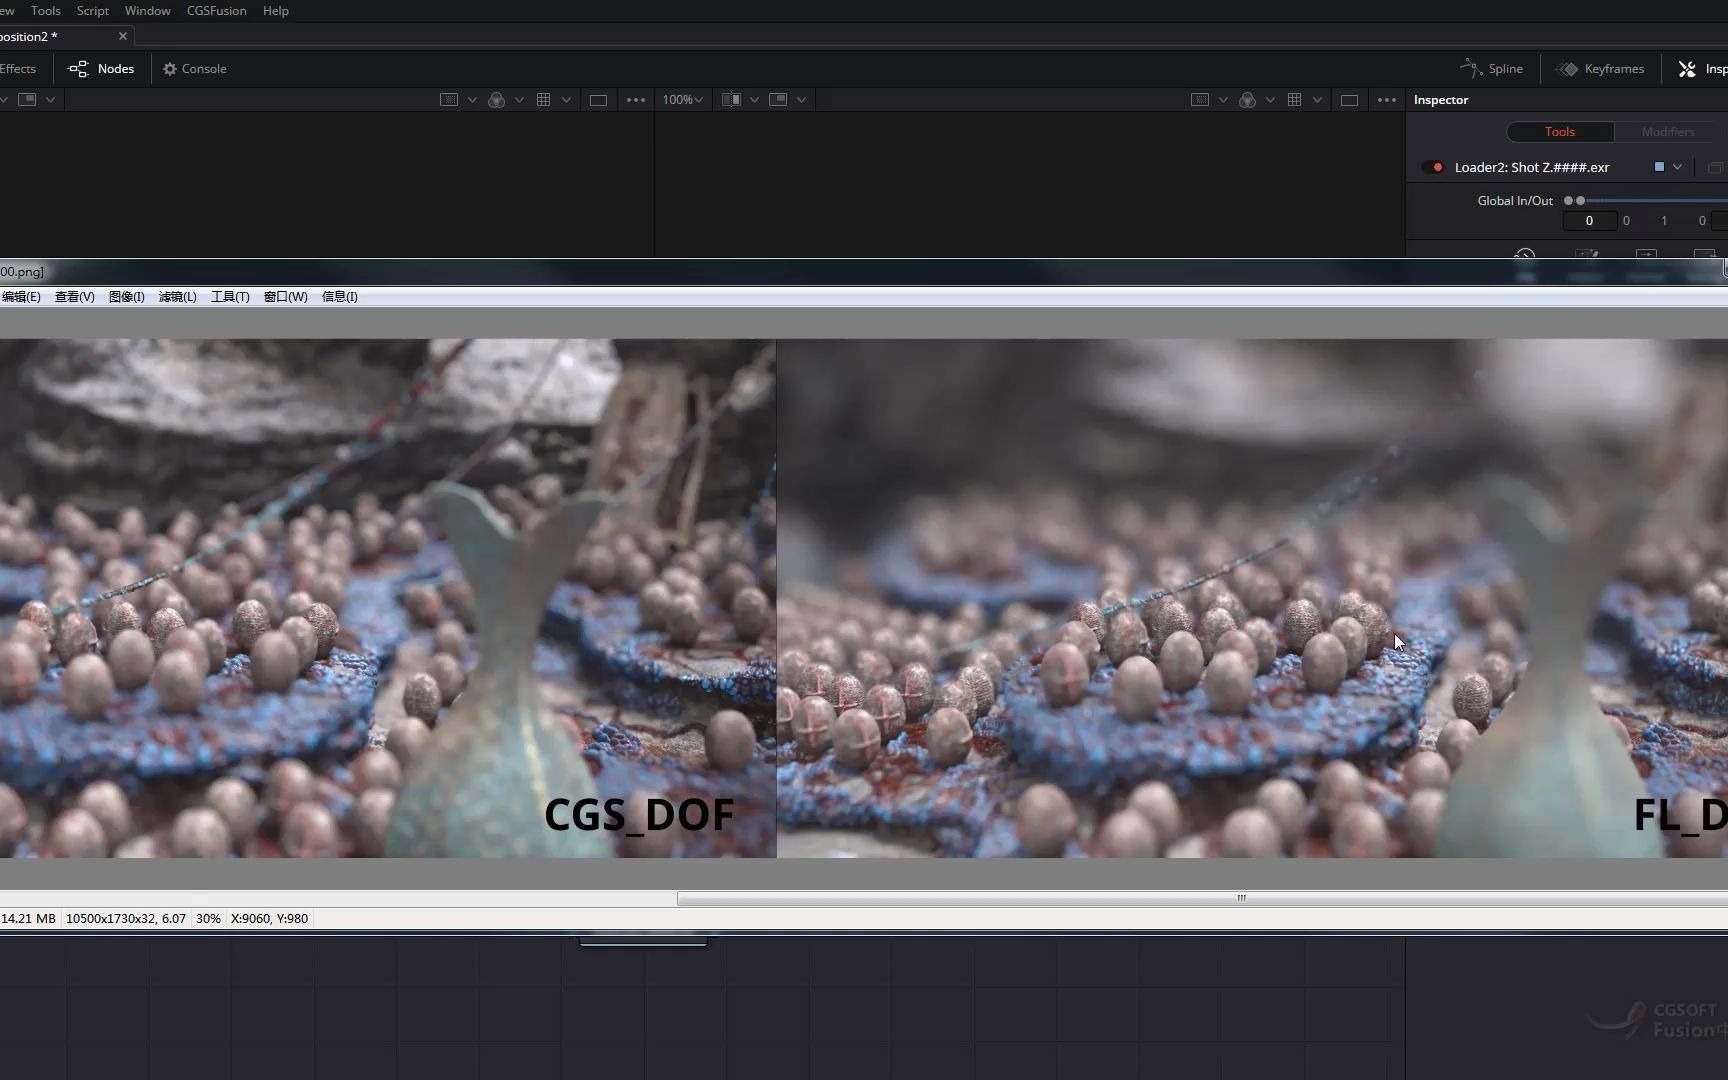The width and height of the screenshot is (1728, 1080).
Task: Open viewer options via the ellipsis icon
Action: pyautogui.click(x=635, y=99)
